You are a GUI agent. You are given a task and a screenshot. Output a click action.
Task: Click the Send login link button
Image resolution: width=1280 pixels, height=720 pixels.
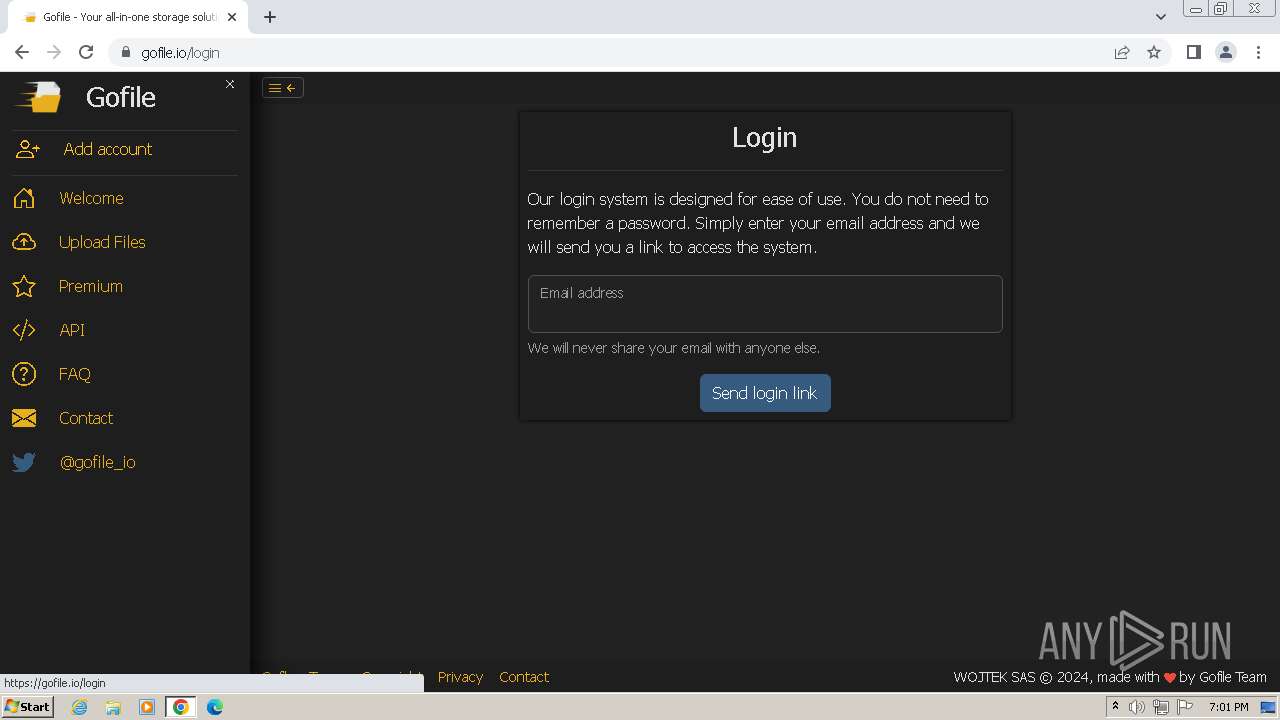tap(765, 393)
